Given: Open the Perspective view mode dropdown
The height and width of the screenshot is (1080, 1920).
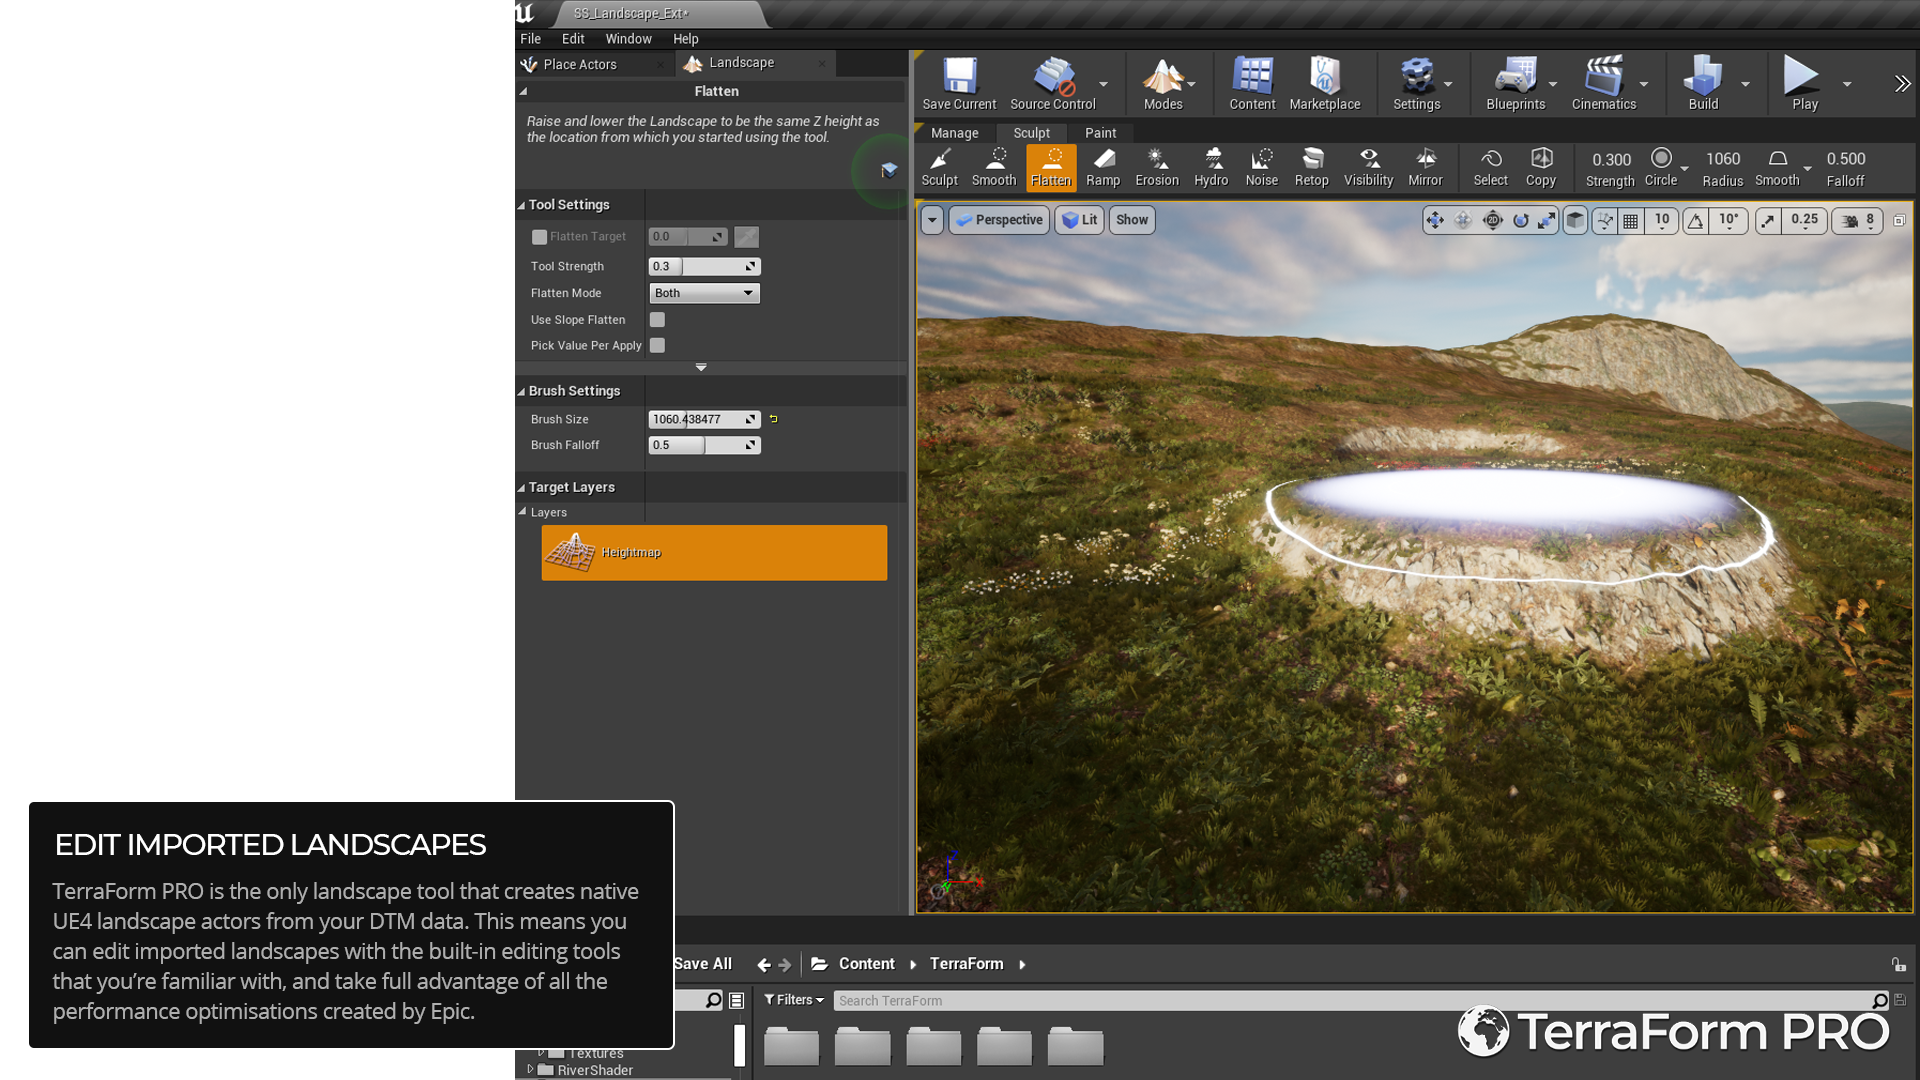Looking at the screenshot, I should point(999,220).
